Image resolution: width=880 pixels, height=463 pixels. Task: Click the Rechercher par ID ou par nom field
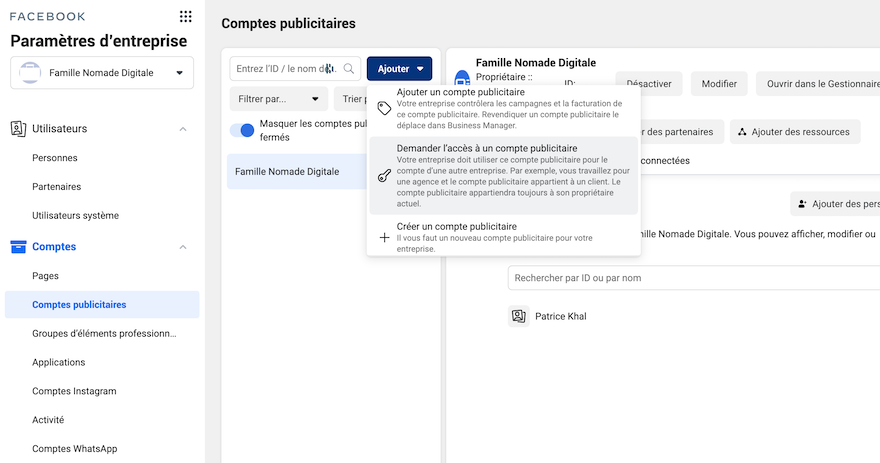click(x=694, y=278)
